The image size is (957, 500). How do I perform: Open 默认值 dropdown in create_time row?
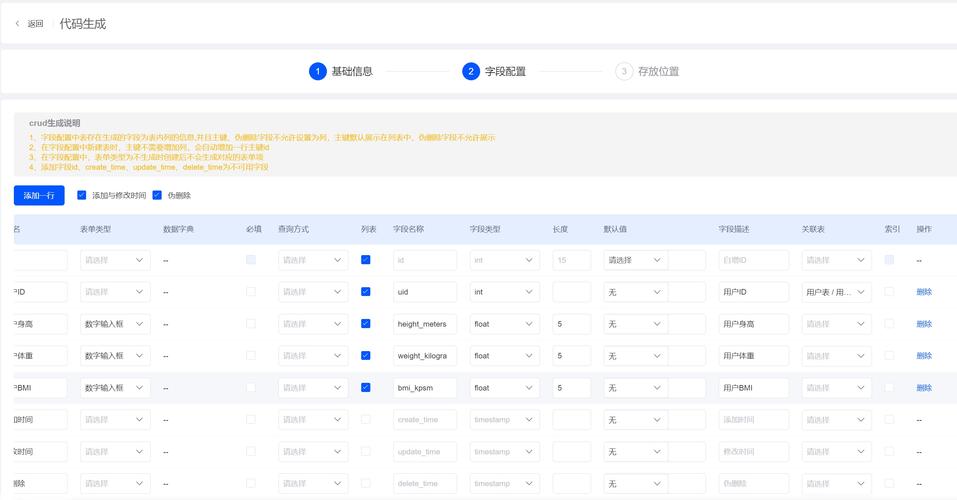[635, 419]
